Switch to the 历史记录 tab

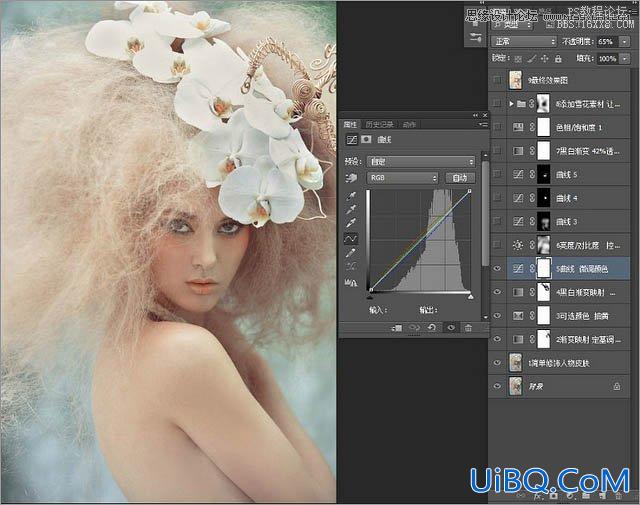[x=380, y=125]
